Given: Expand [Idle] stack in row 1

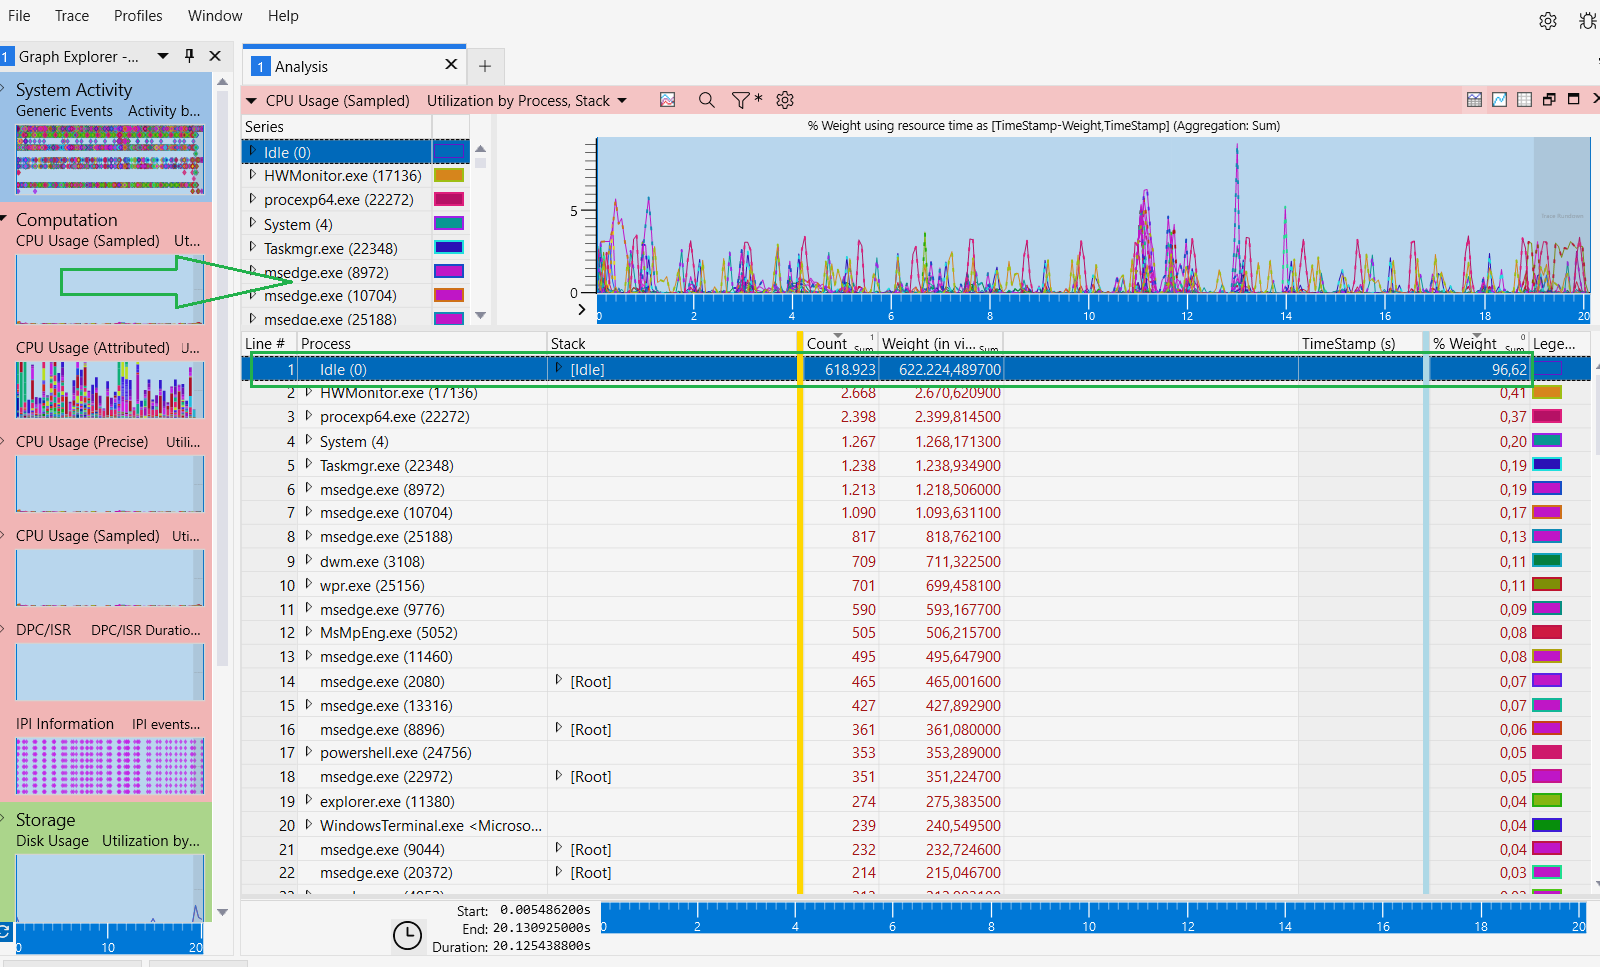Looking at the screenshot, I should click(559, 368).
